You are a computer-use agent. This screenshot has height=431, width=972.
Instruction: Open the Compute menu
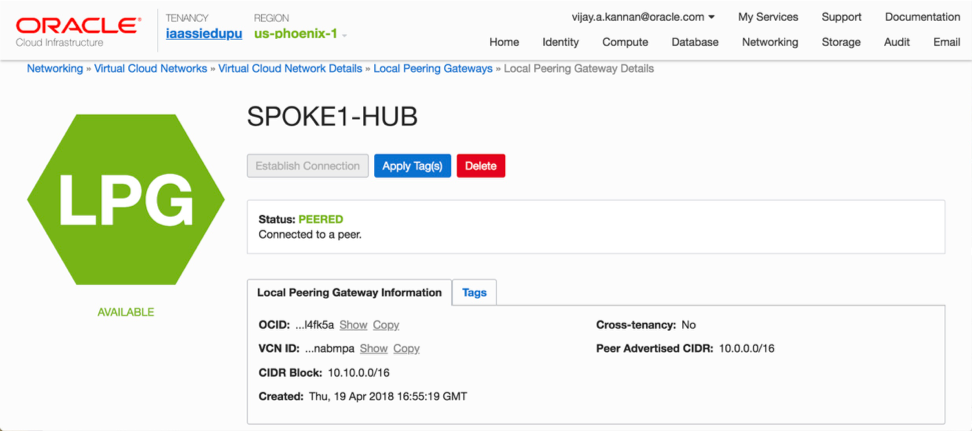point(625,42)
